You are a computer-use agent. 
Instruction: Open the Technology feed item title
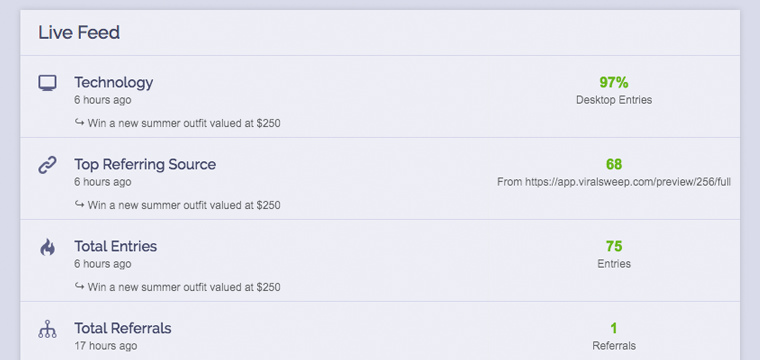click(x=113, y=82)
